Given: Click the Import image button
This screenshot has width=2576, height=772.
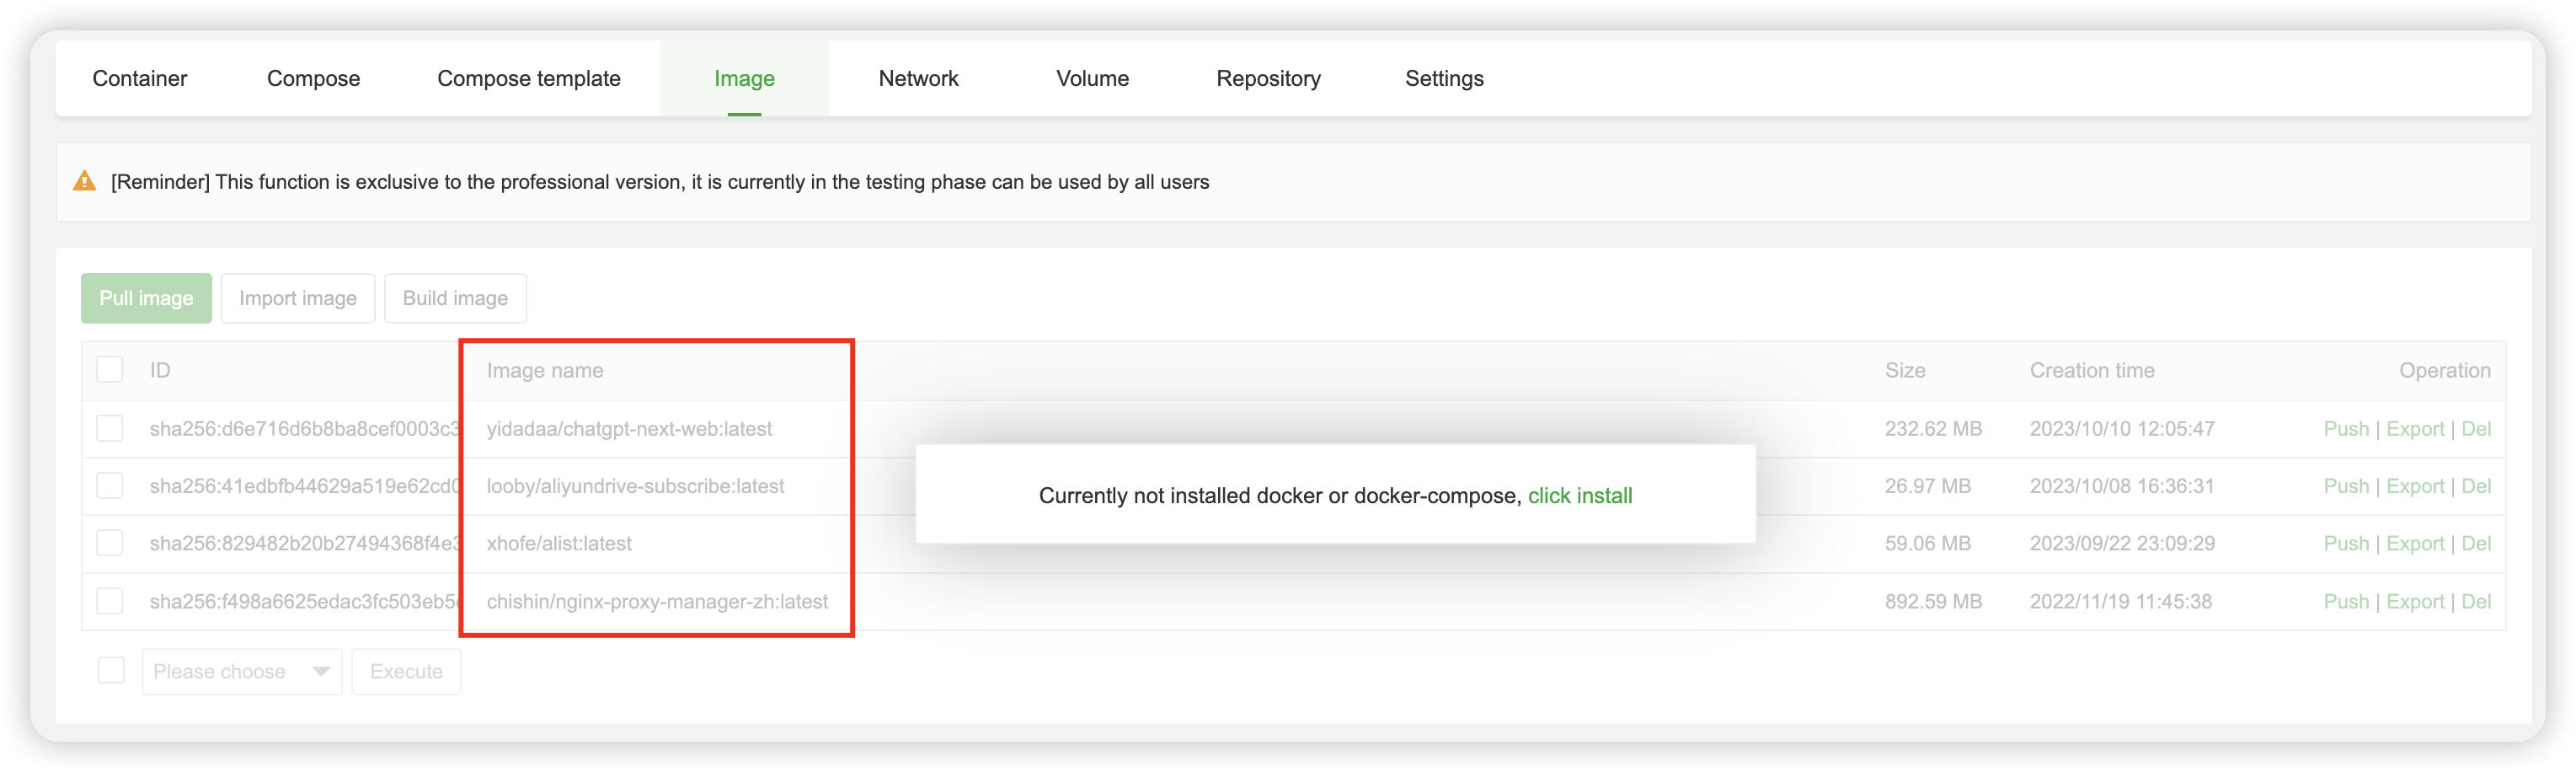Looking at the screenshot, I should [297, 298].
